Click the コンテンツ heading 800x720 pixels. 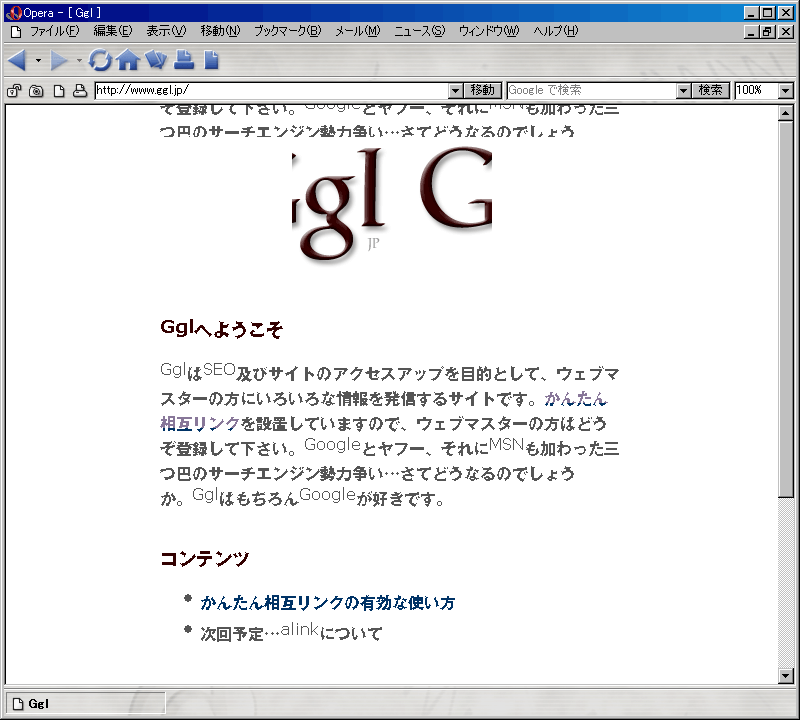pos(205,559)
